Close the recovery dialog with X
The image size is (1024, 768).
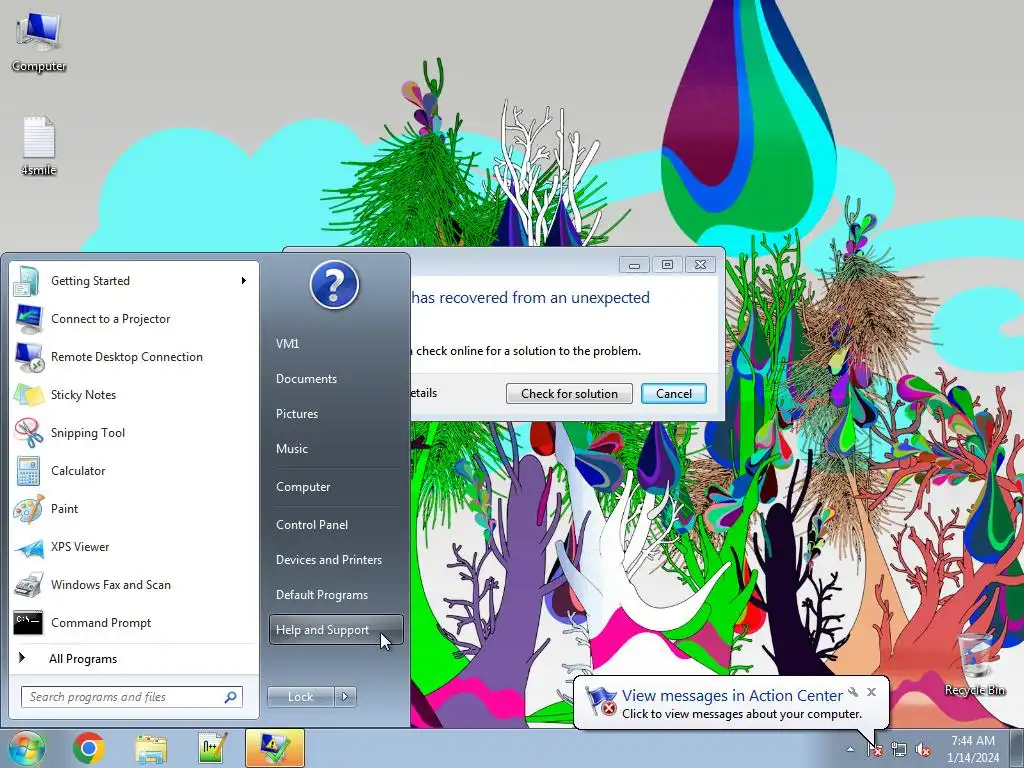[x=700, y=264]
